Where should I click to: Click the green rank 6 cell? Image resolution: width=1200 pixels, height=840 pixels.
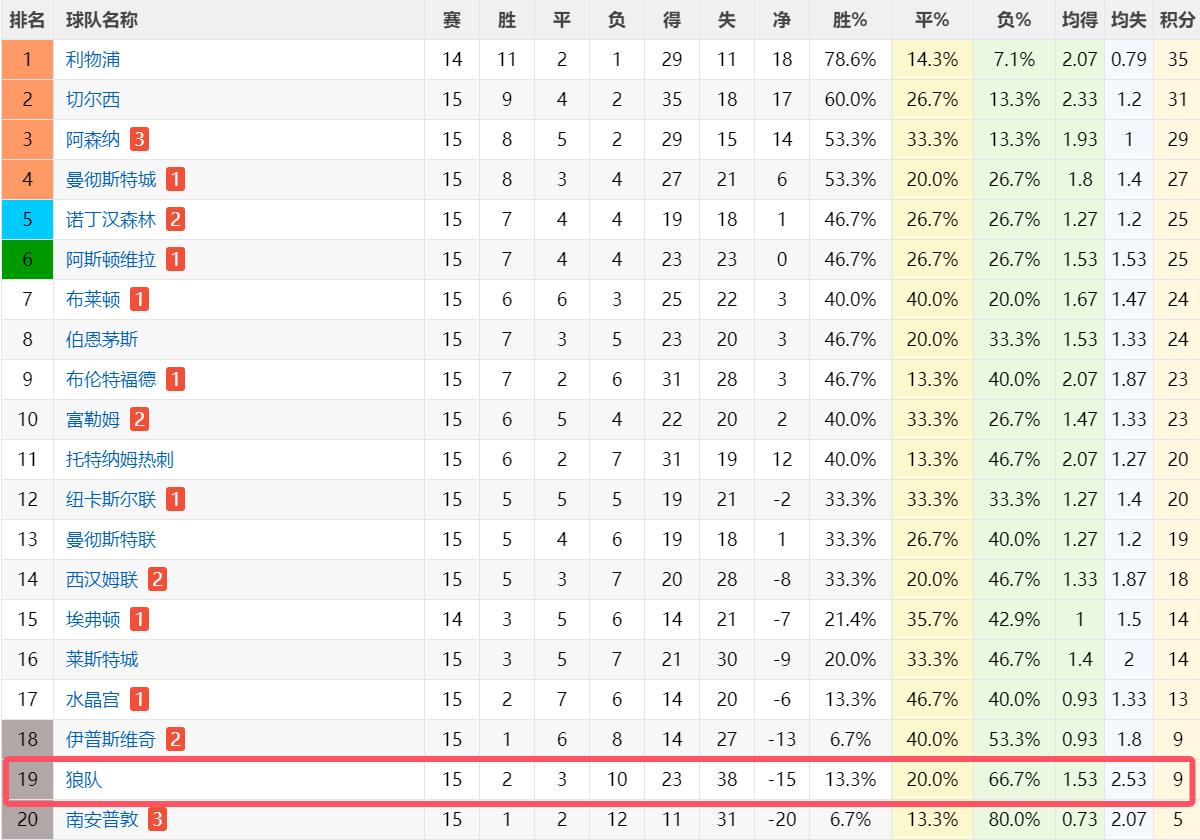27,259
